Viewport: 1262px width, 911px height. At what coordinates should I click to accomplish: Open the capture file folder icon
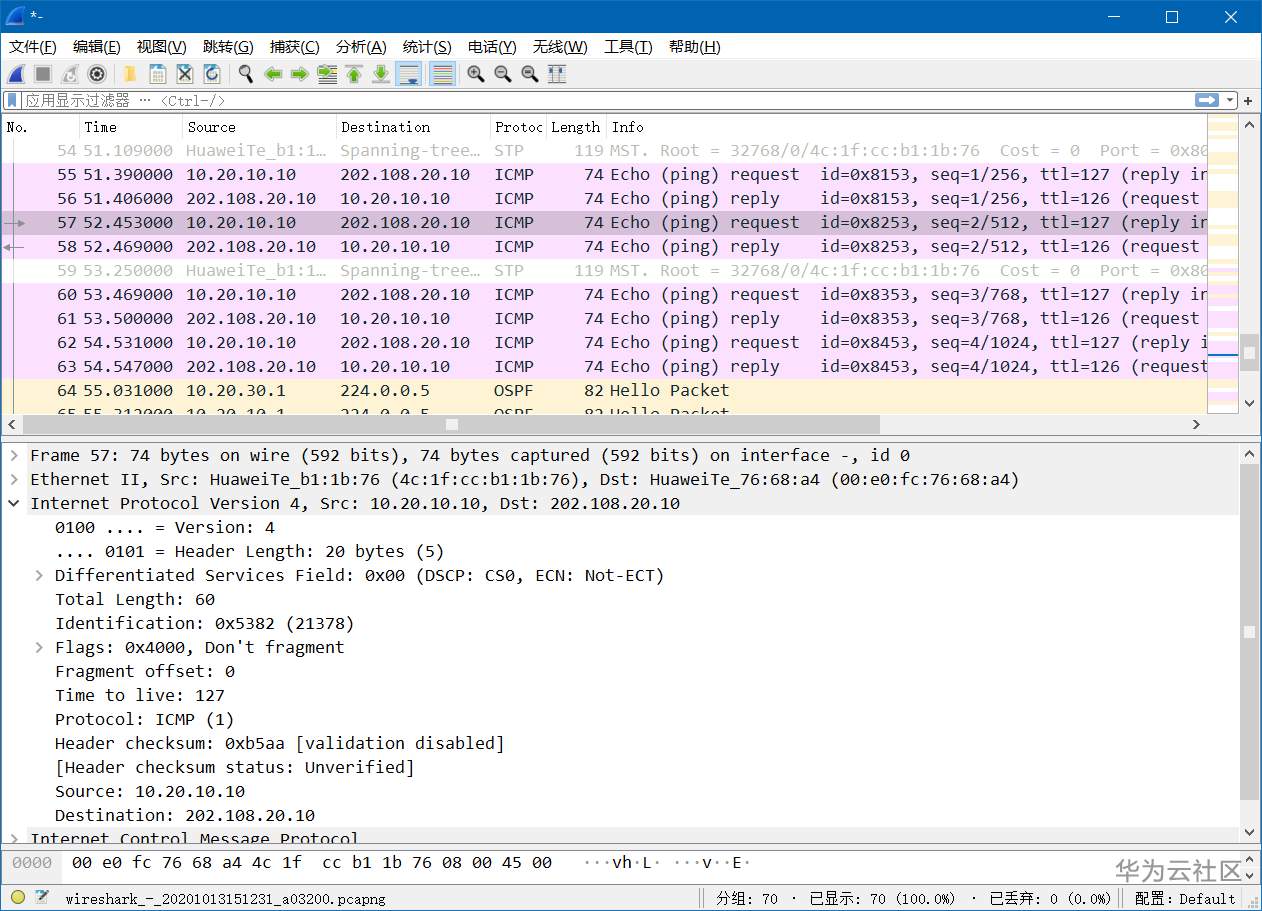[x=130, y=74]
